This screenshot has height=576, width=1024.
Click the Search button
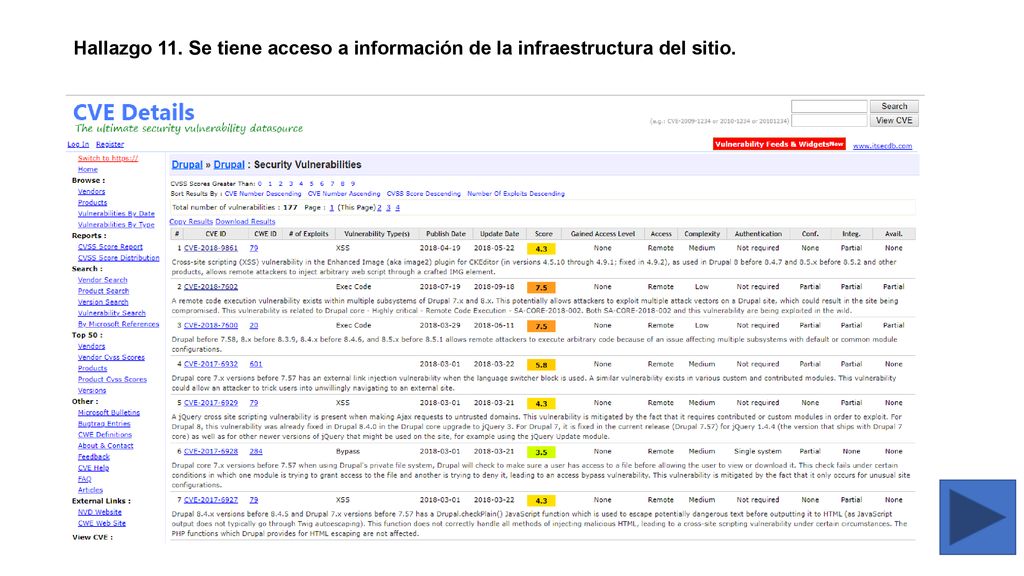click(894, 106)
